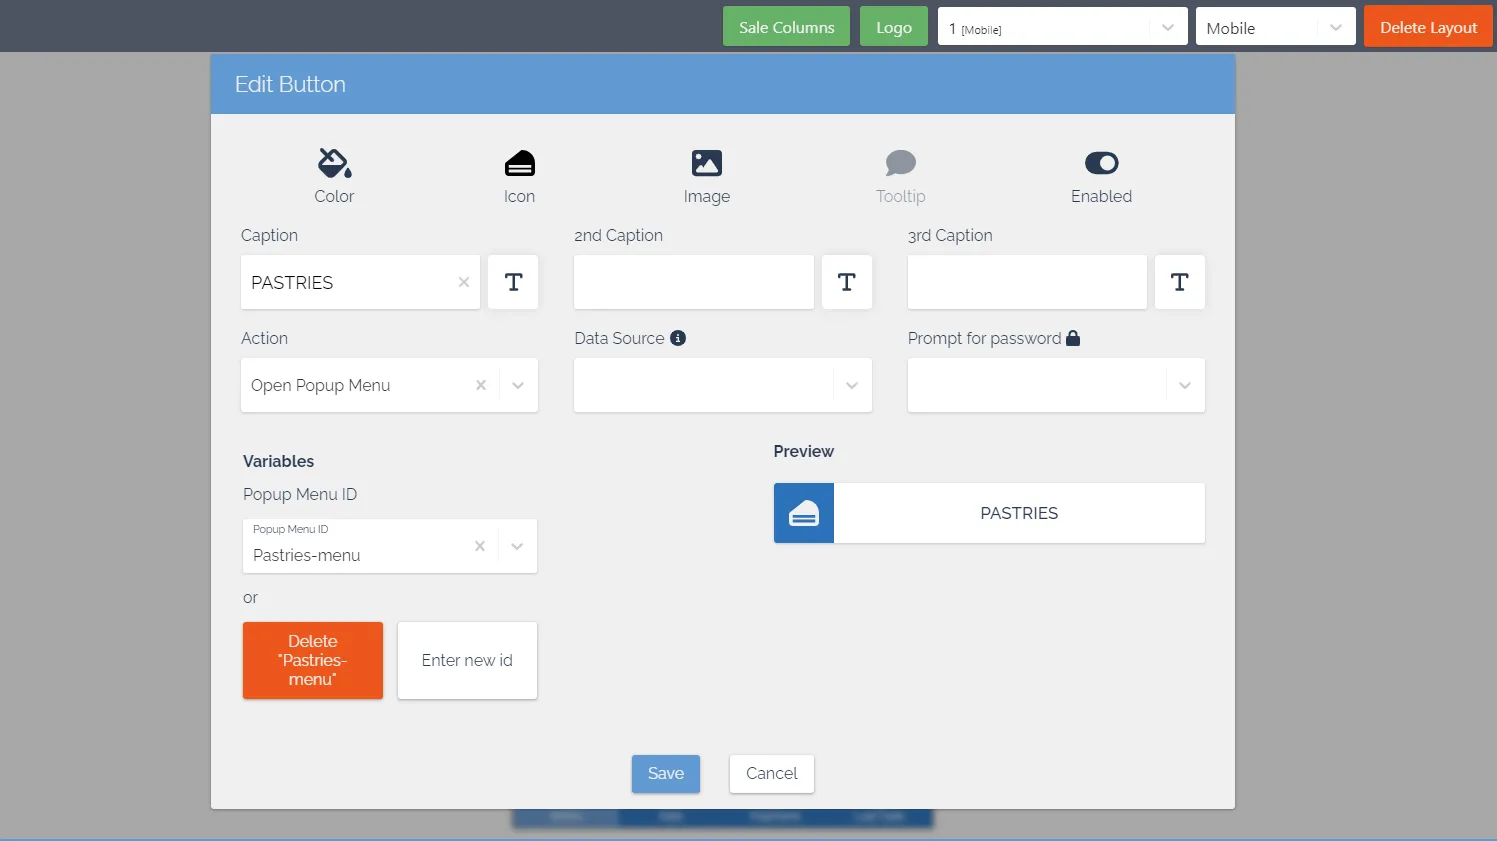Expand the Action dropdown
The height and width of the screenshot is (841, 1497).
pyautogui.click(x=518, y=385)
